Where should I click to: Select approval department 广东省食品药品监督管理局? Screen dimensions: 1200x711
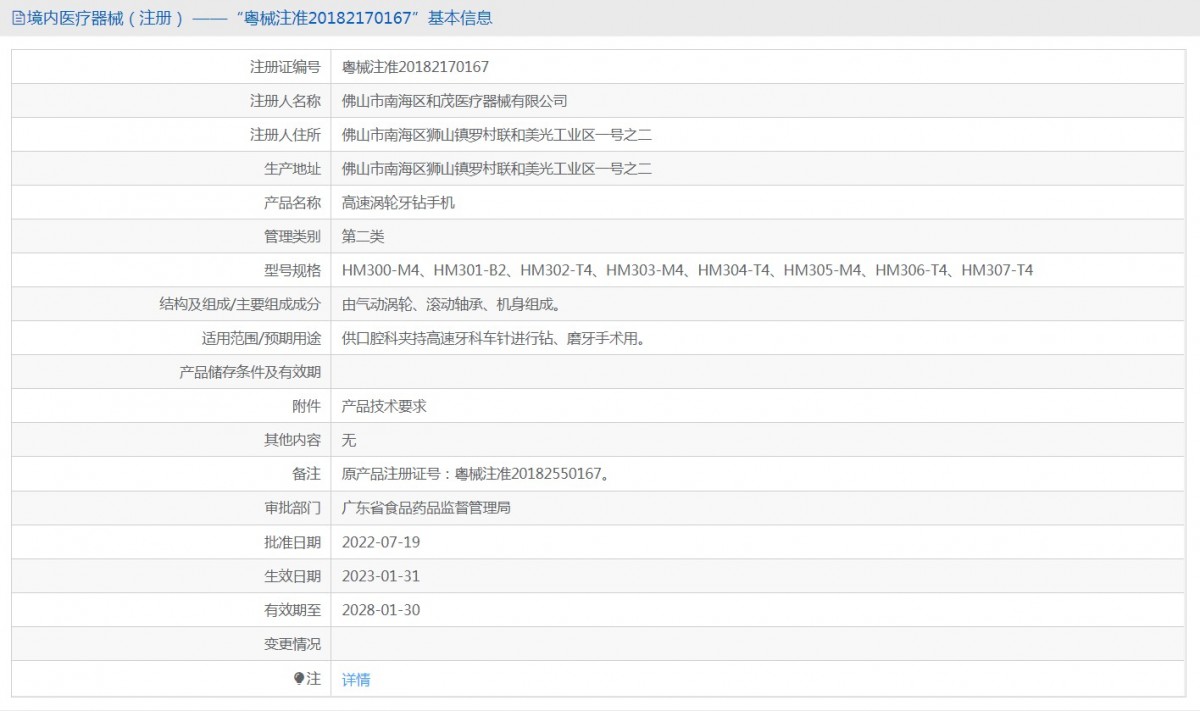(426, 508)
